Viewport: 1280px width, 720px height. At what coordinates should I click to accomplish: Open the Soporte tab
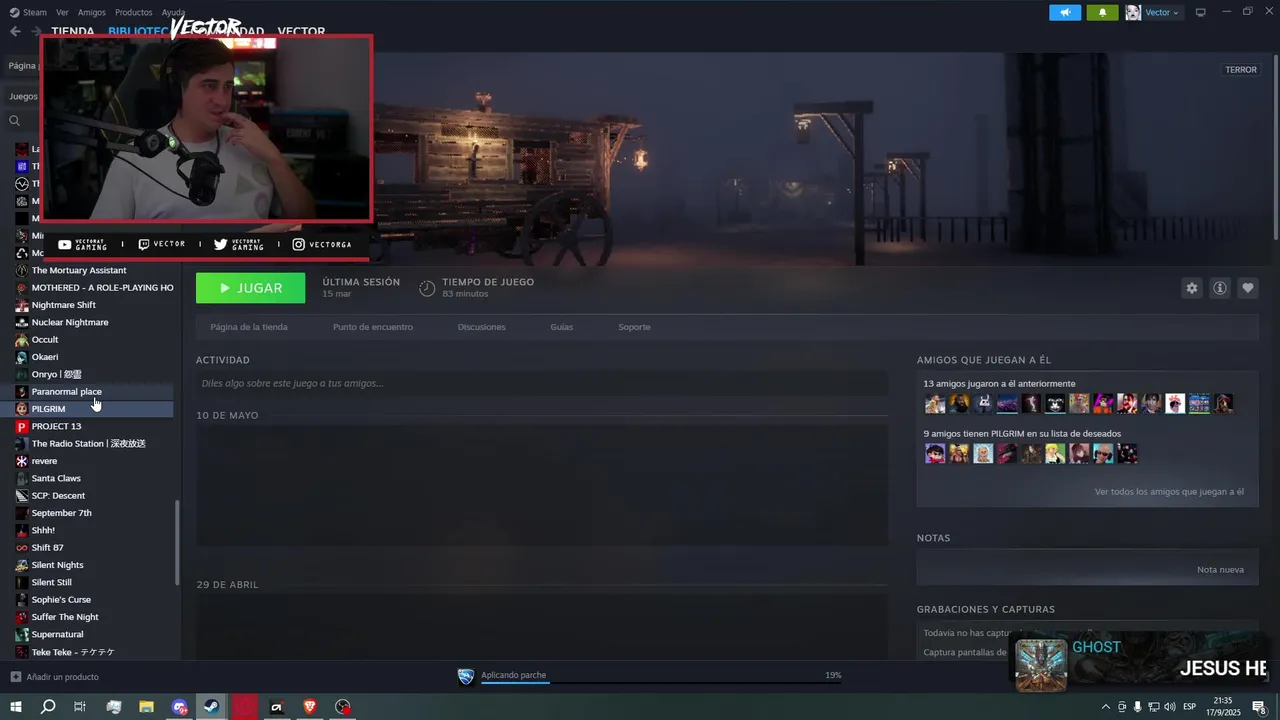point(634,327)
